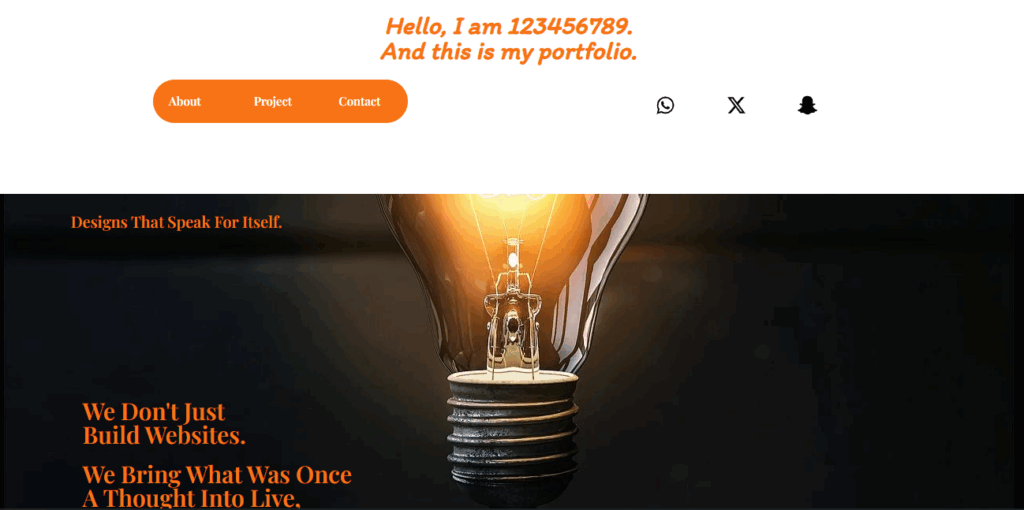Open the WhatsApp social link icon
This screenshot has width=1024, height=510.
click(x=665, y=105)
